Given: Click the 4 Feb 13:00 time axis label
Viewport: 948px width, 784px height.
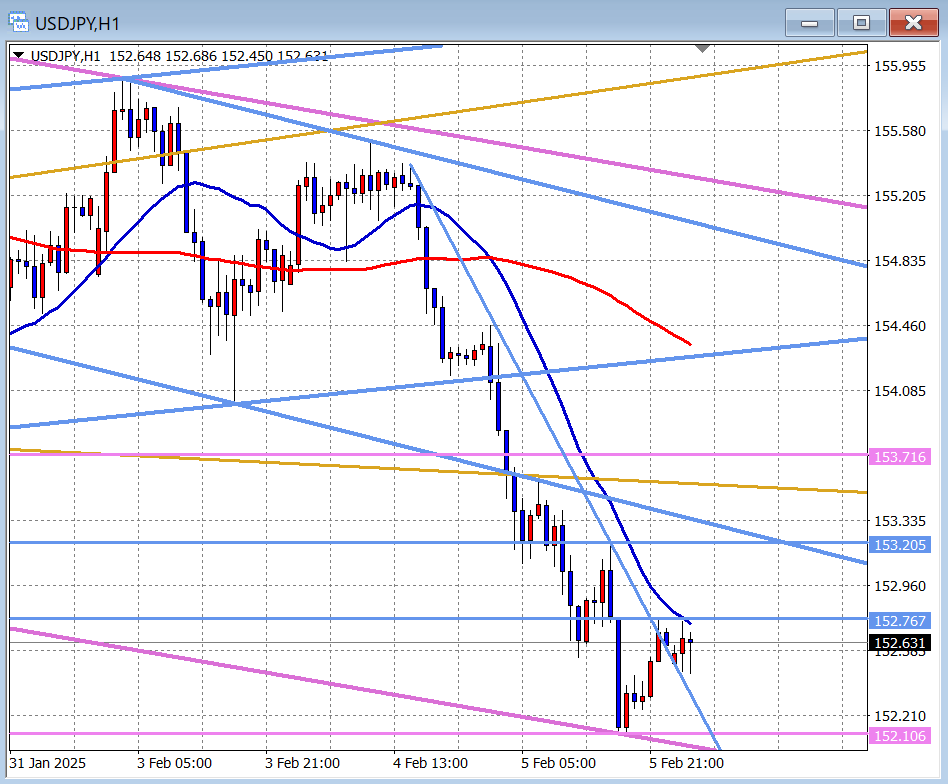Looking at the screenshot, I should [429, 763].
